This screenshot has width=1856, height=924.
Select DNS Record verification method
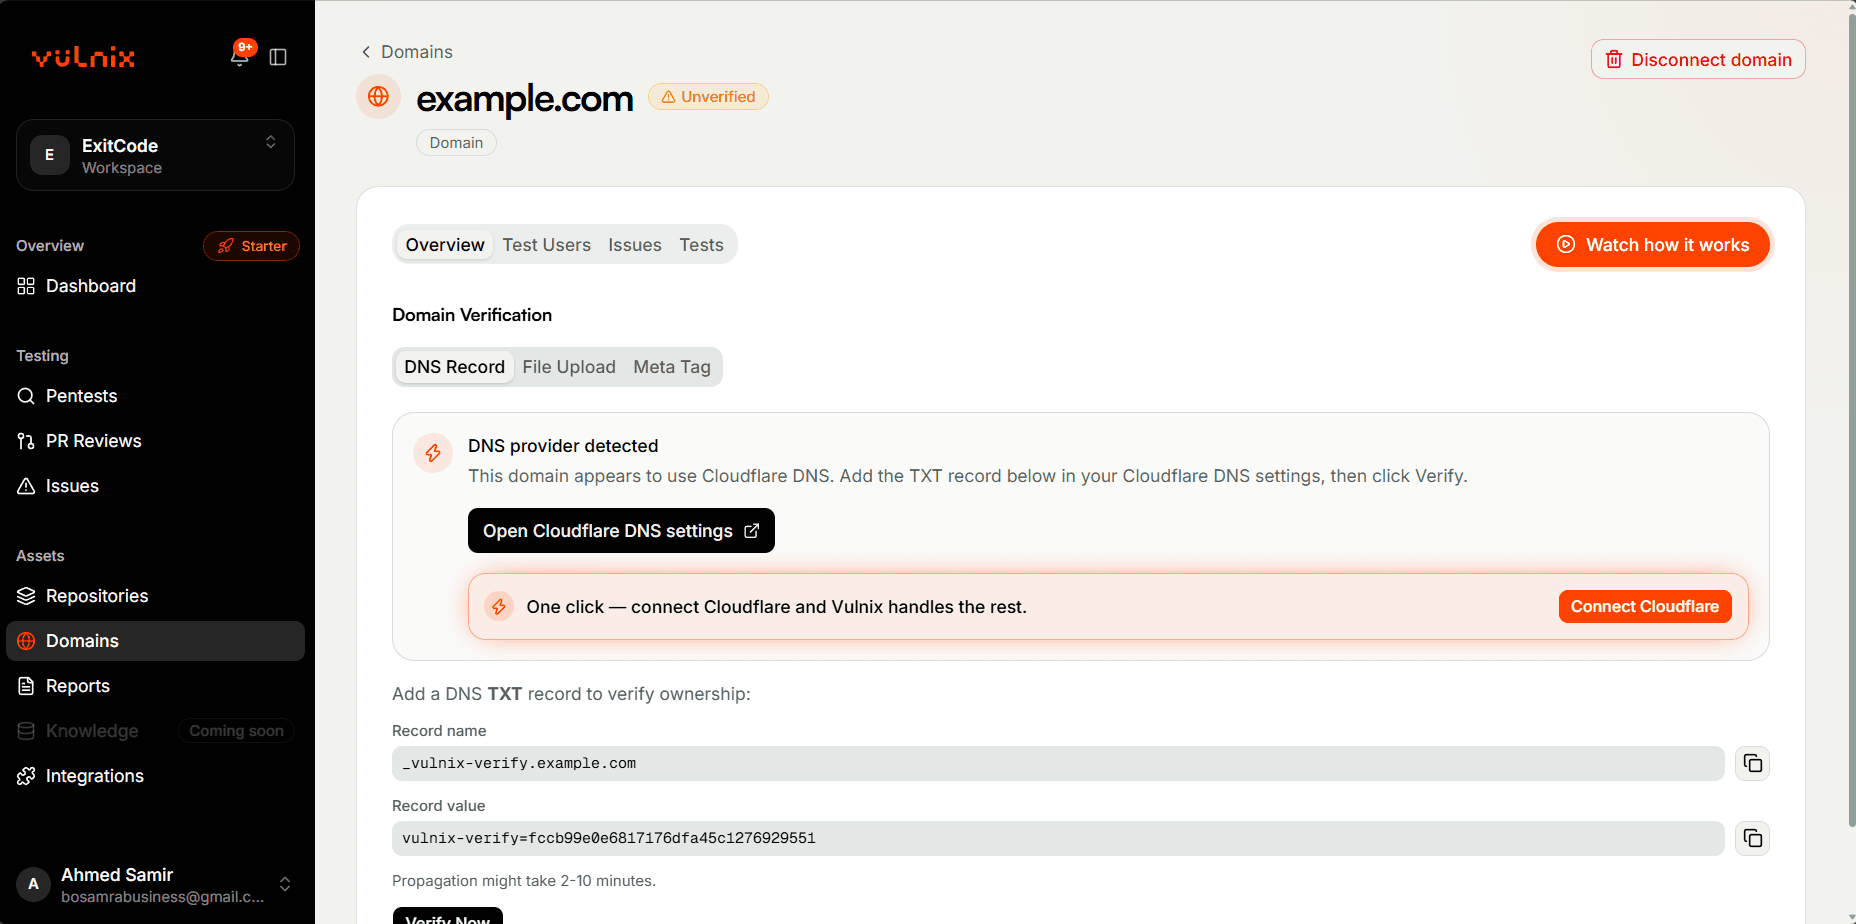point(454,367)
